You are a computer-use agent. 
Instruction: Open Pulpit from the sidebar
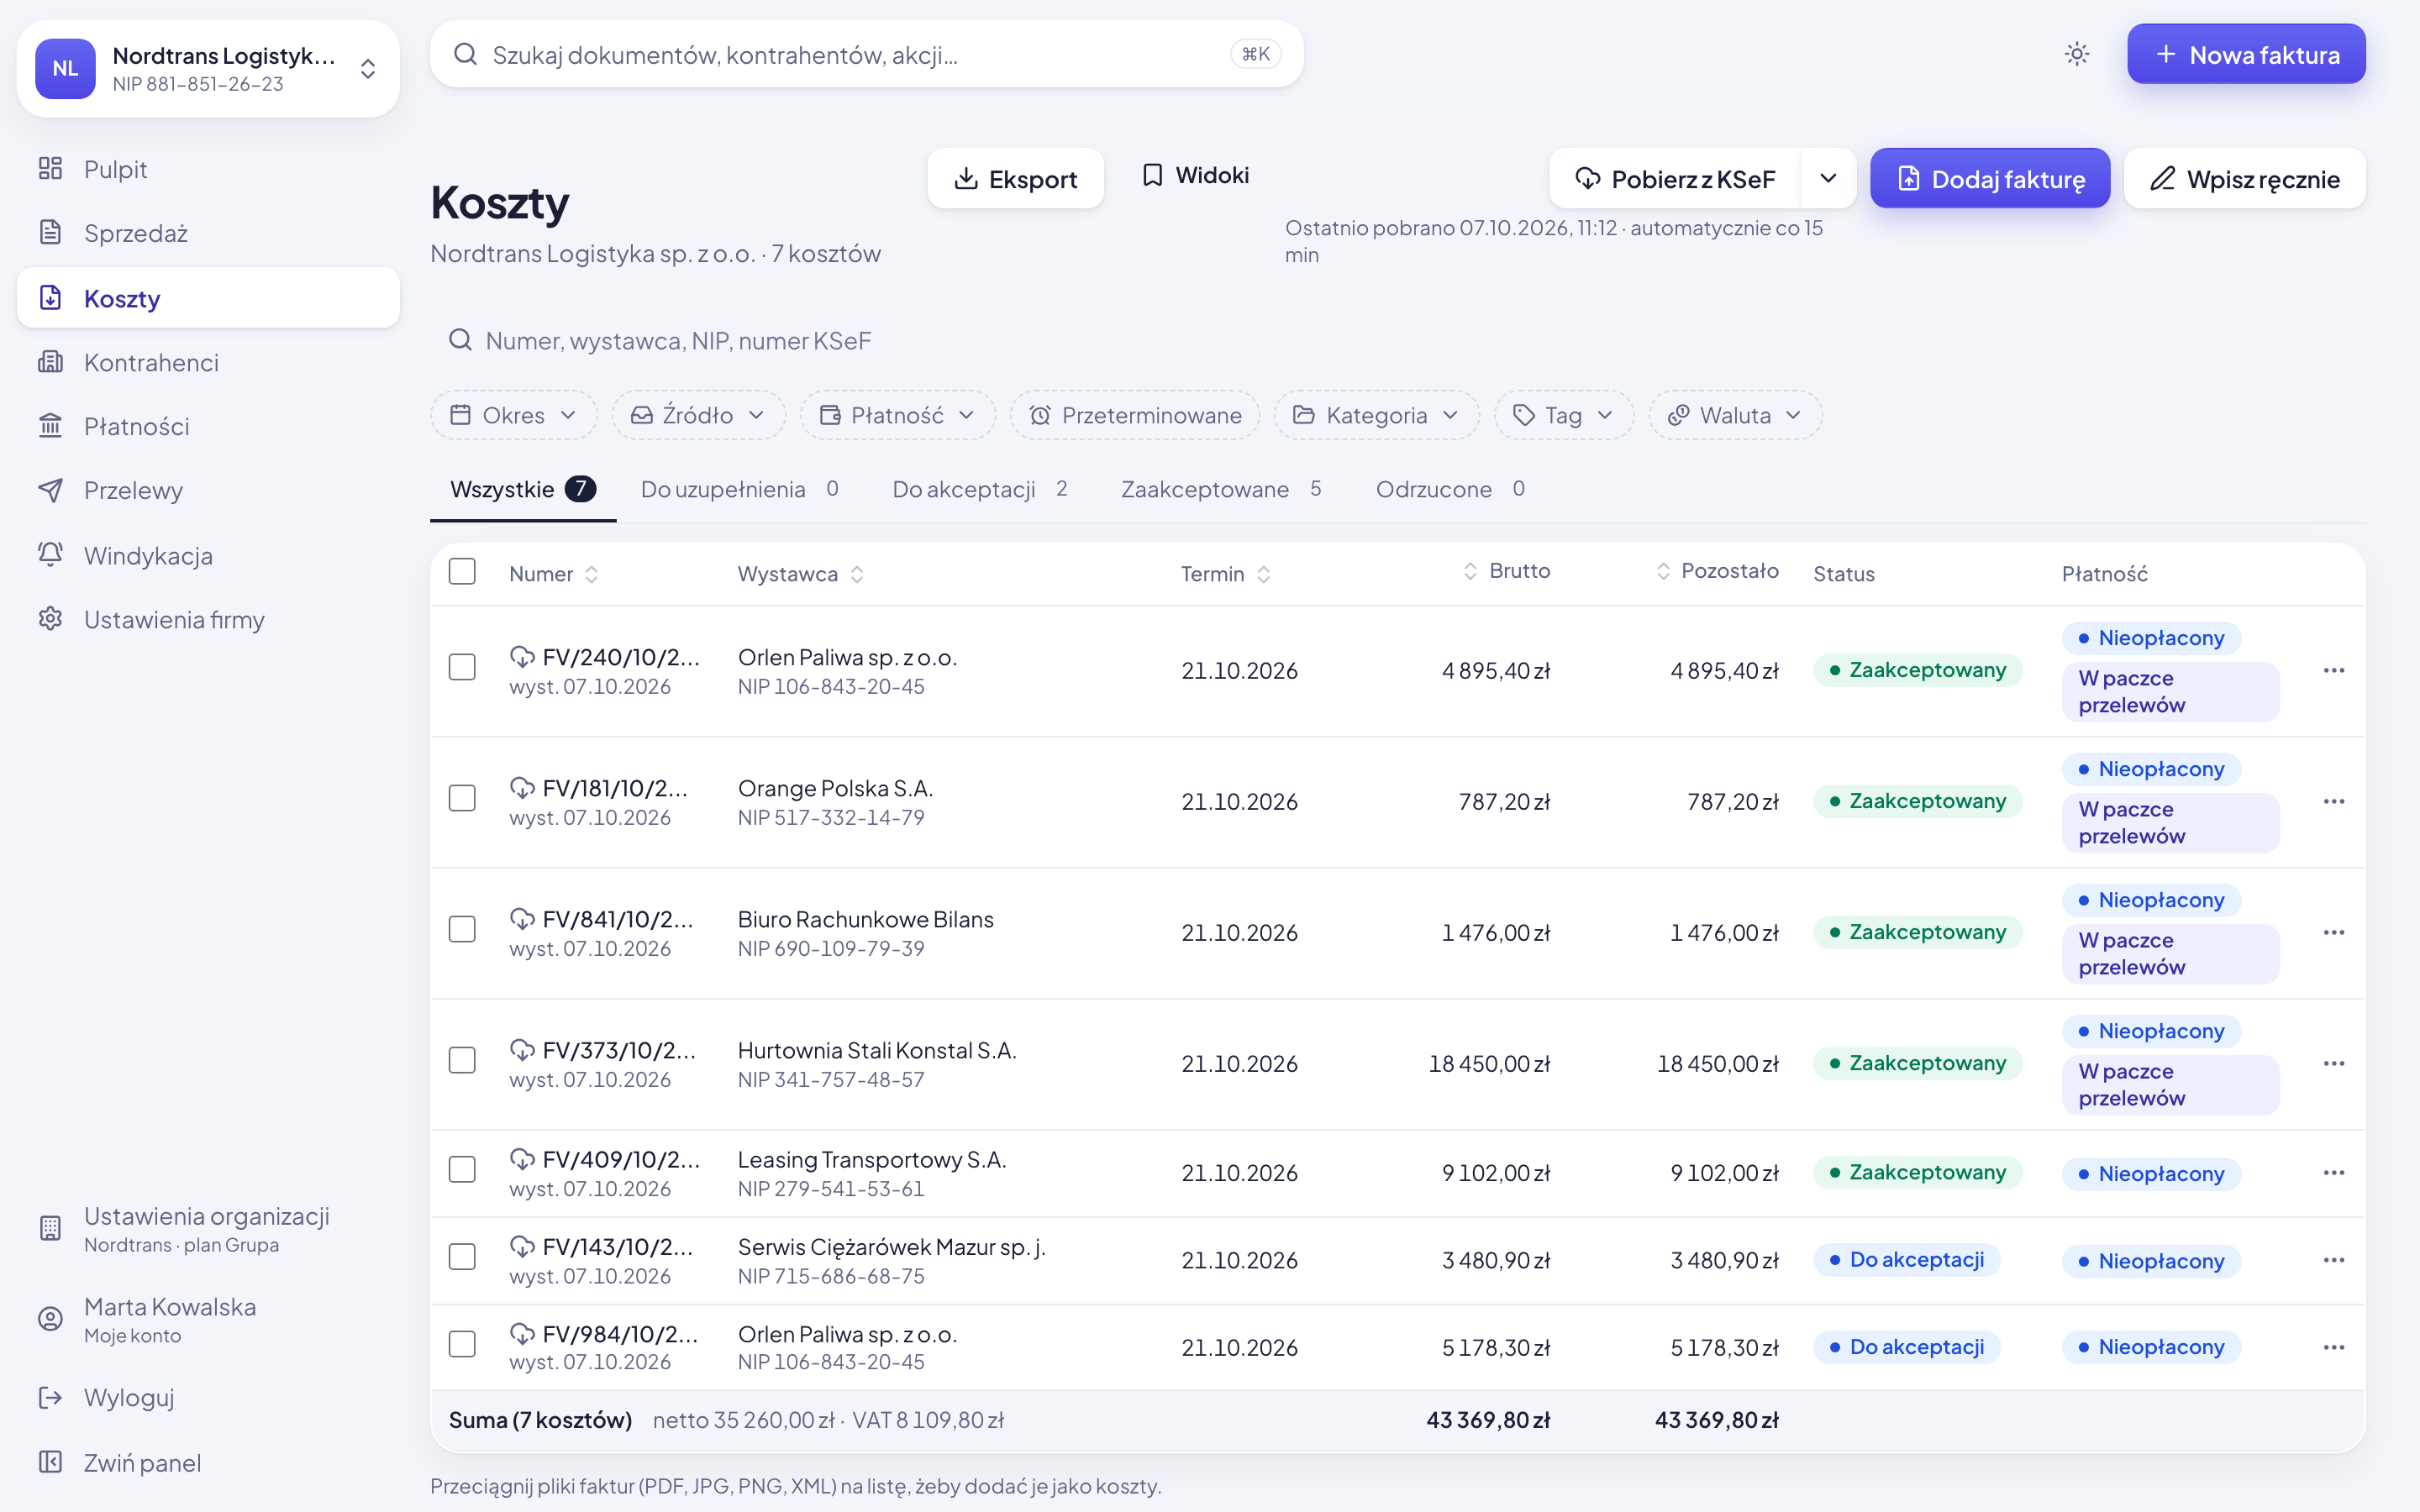pyautogui.click(x=208, y=169)
